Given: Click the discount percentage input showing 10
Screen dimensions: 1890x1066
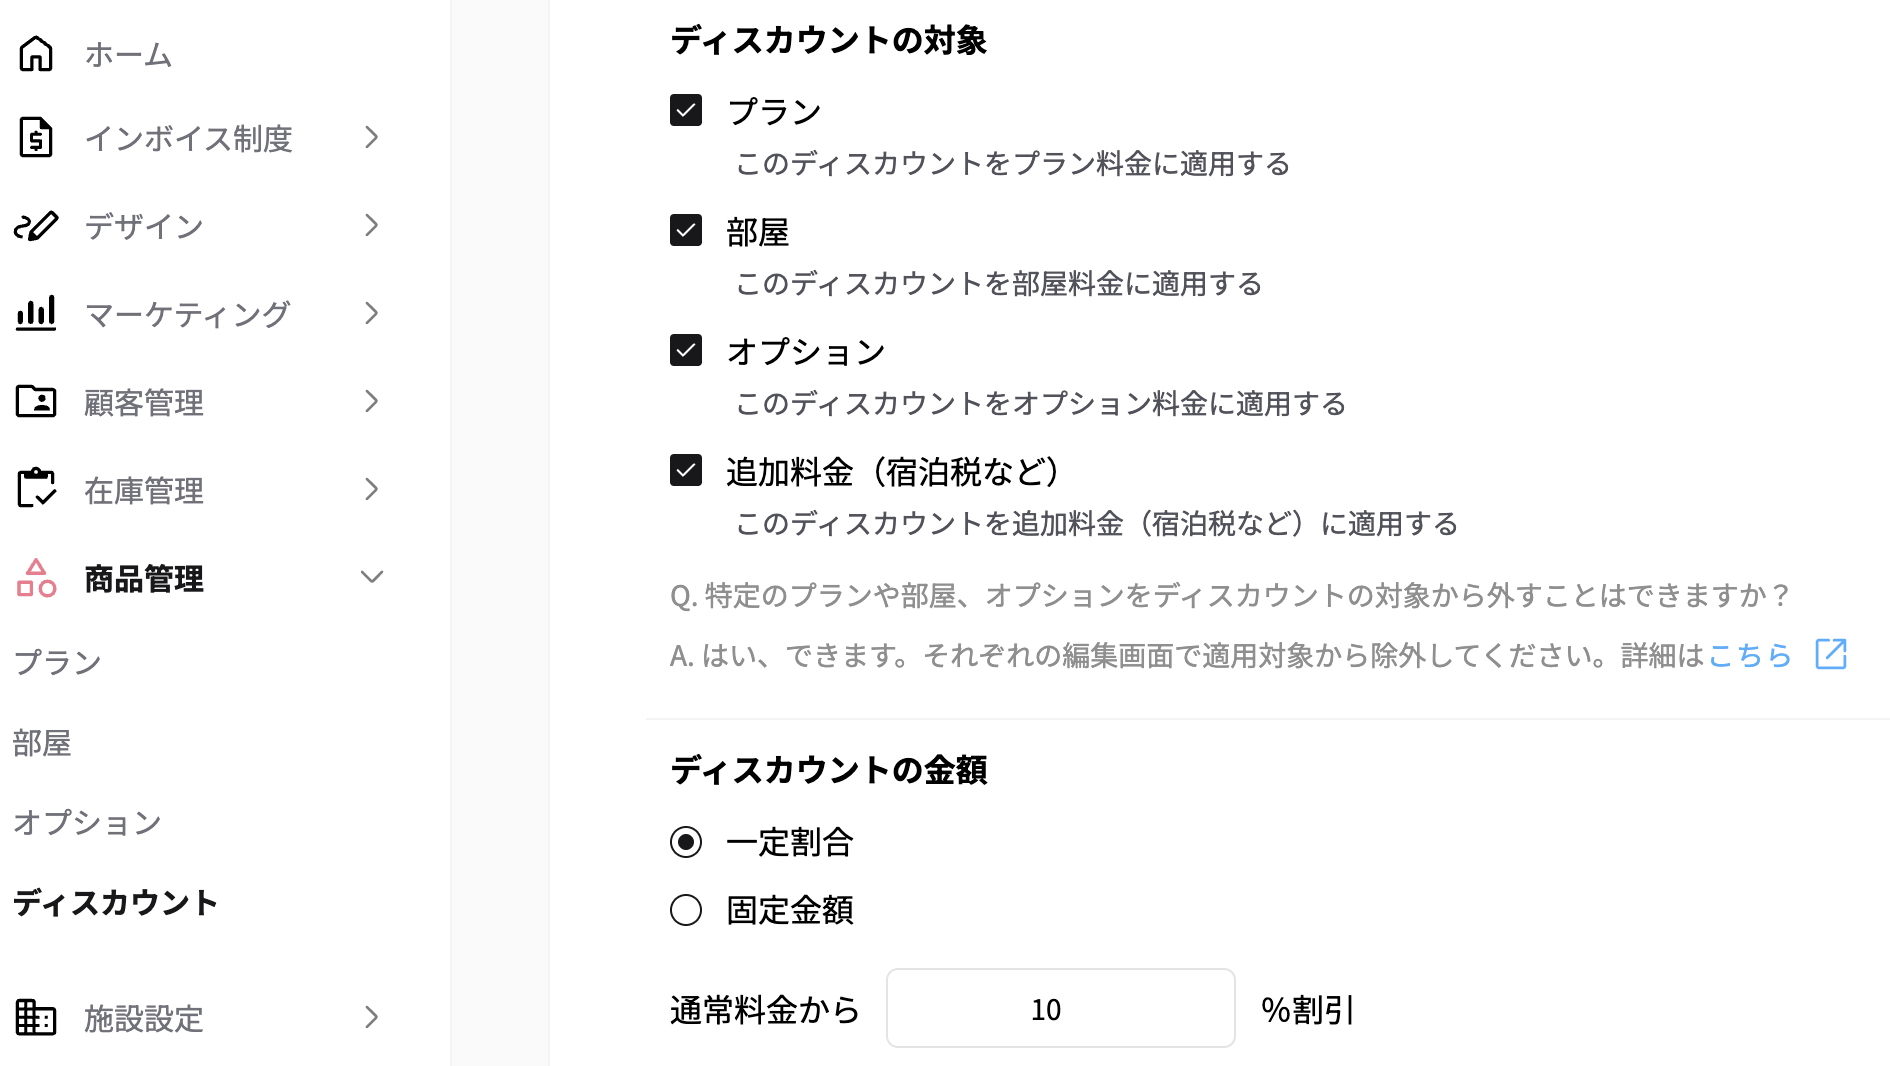Looking at the screenshot, I should pos(1060,1009).
